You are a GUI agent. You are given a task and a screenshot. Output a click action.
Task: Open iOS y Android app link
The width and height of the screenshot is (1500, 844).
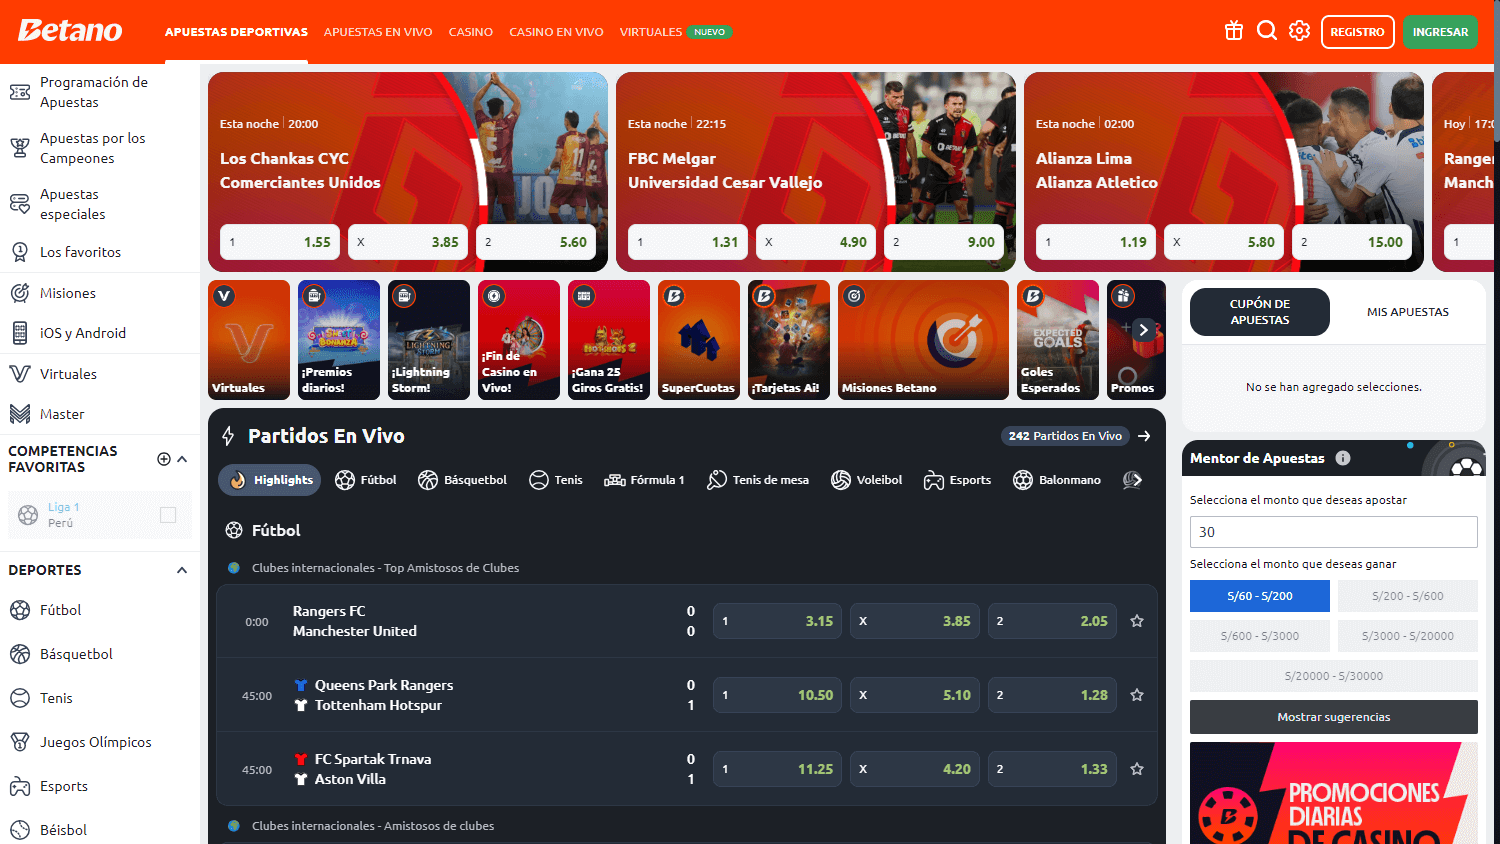point(100,333)
